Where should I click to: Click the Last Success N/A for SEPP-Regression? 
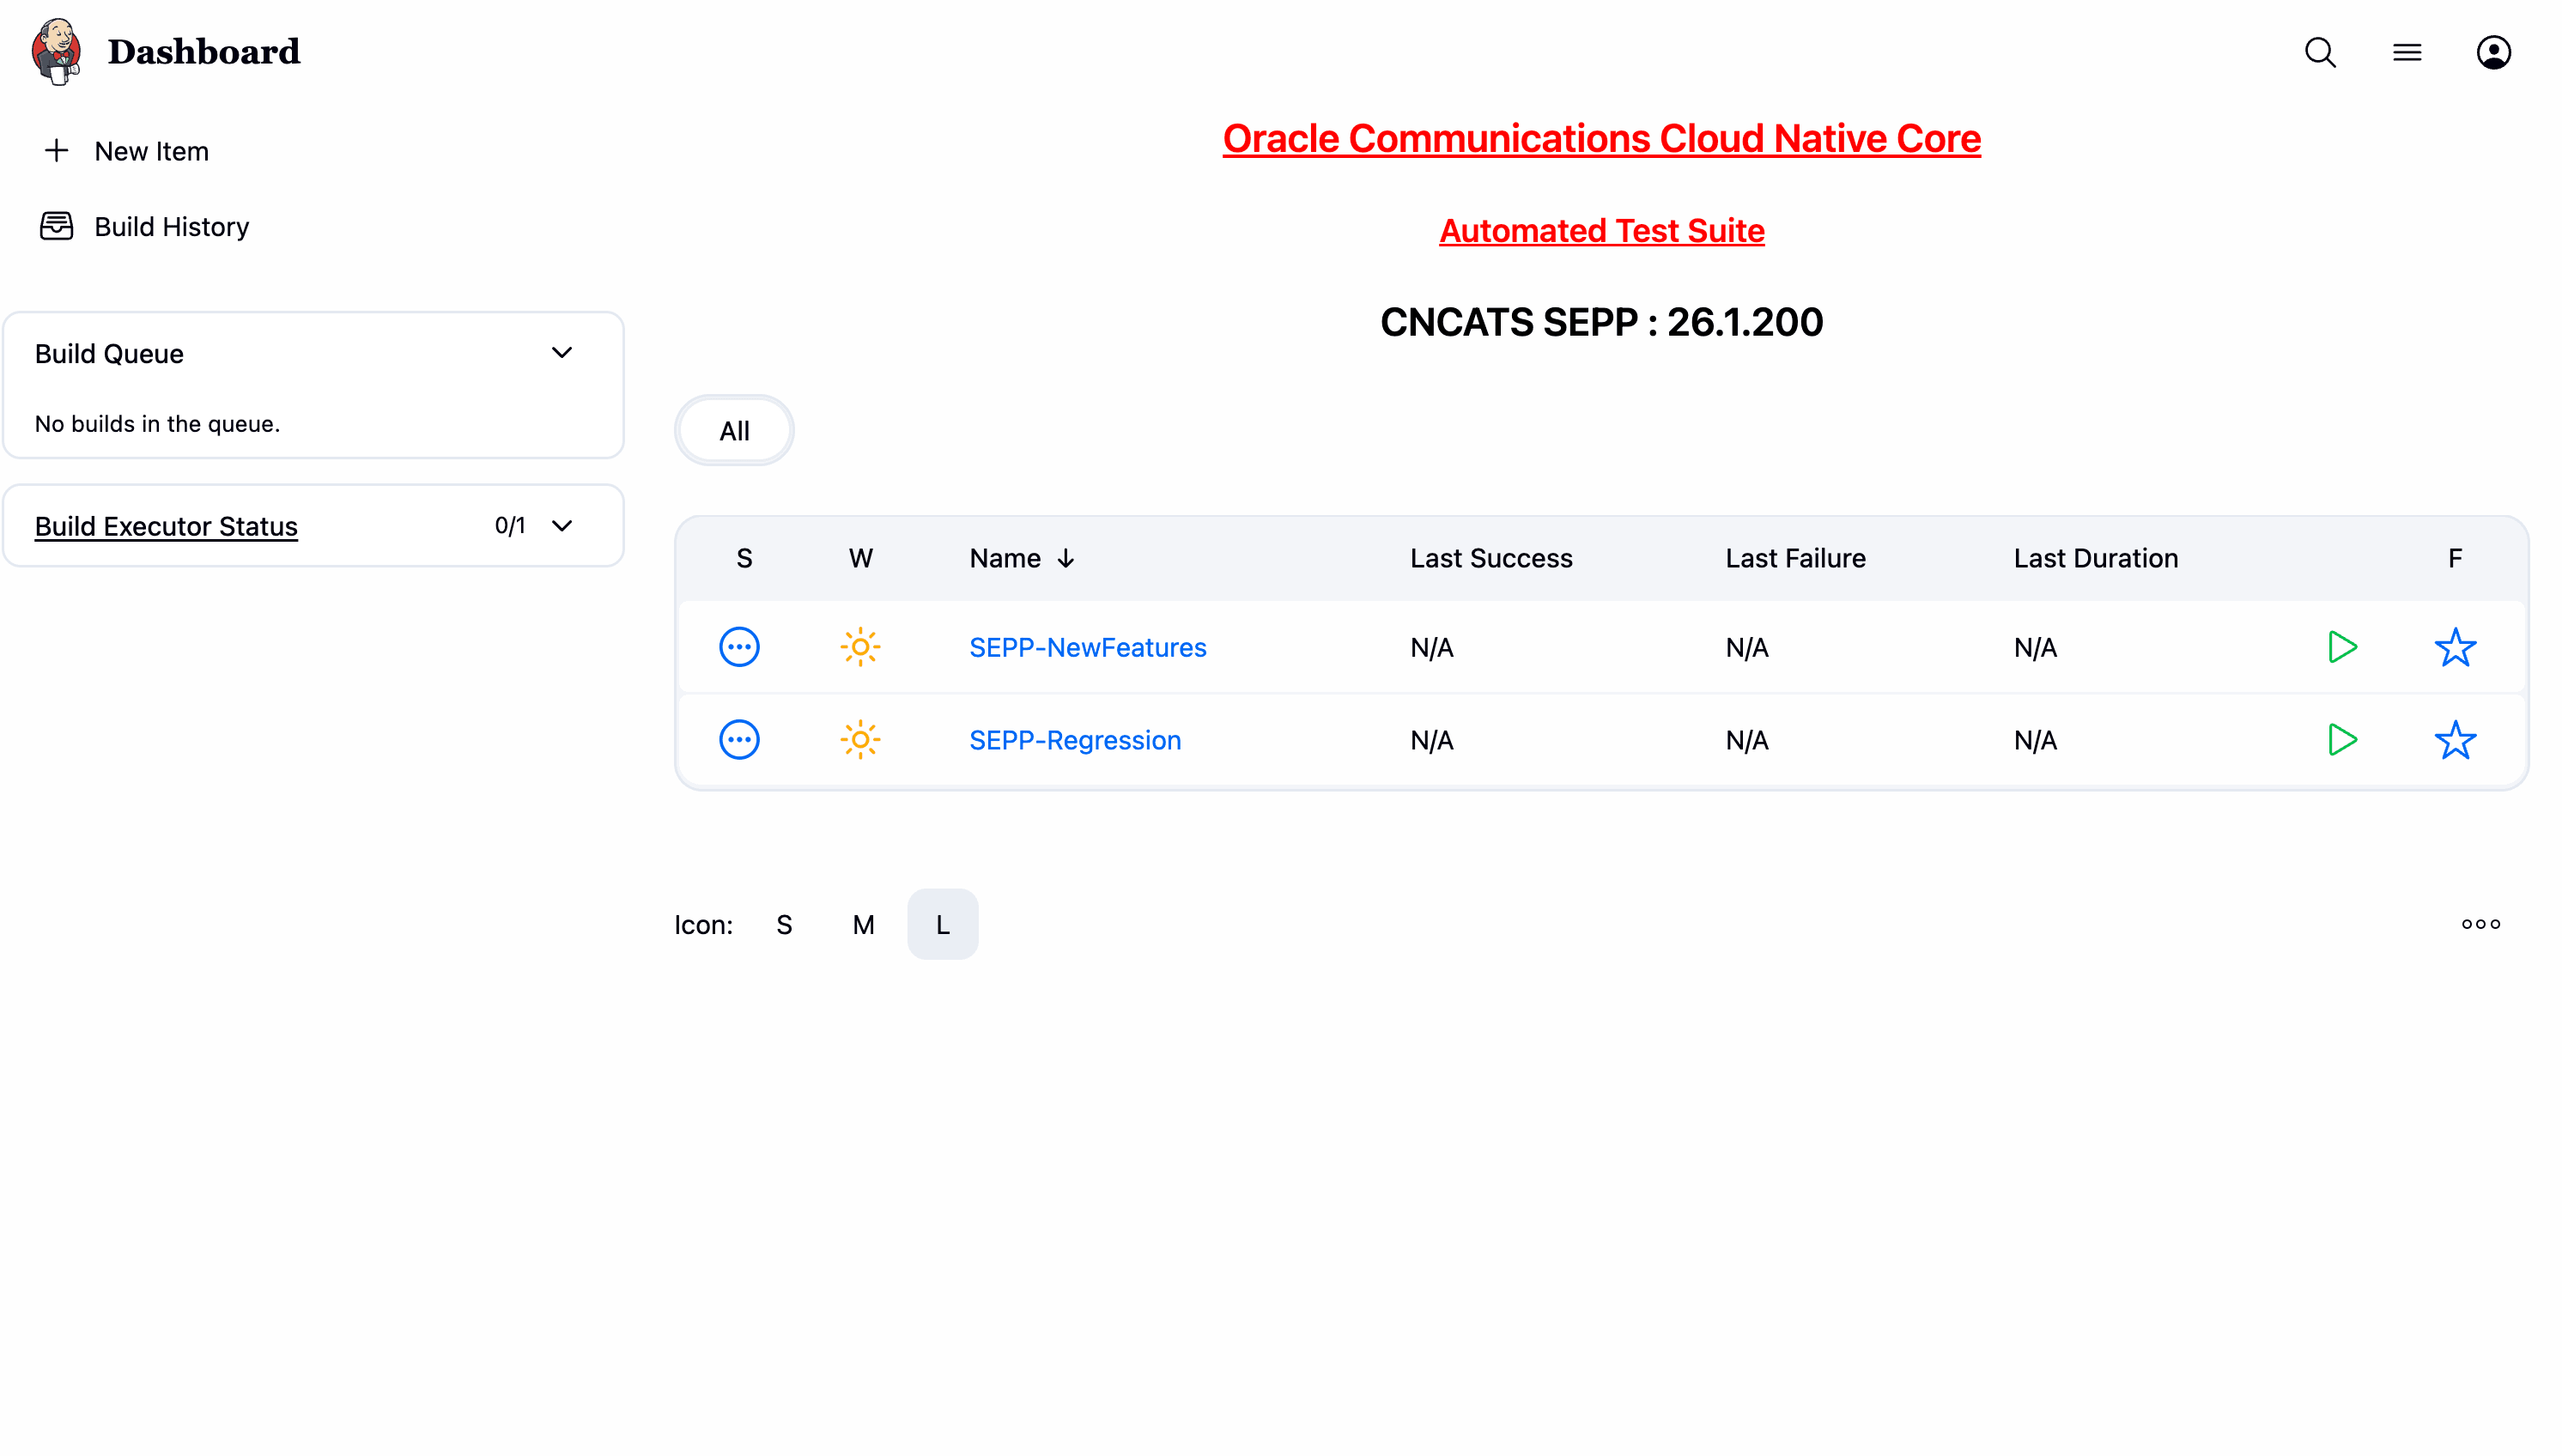point(1431,741)
